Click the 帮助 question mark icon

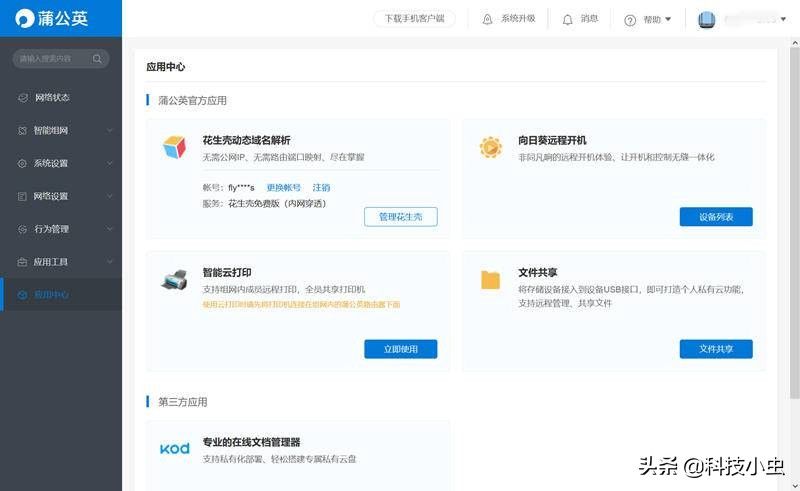point(630,20)
